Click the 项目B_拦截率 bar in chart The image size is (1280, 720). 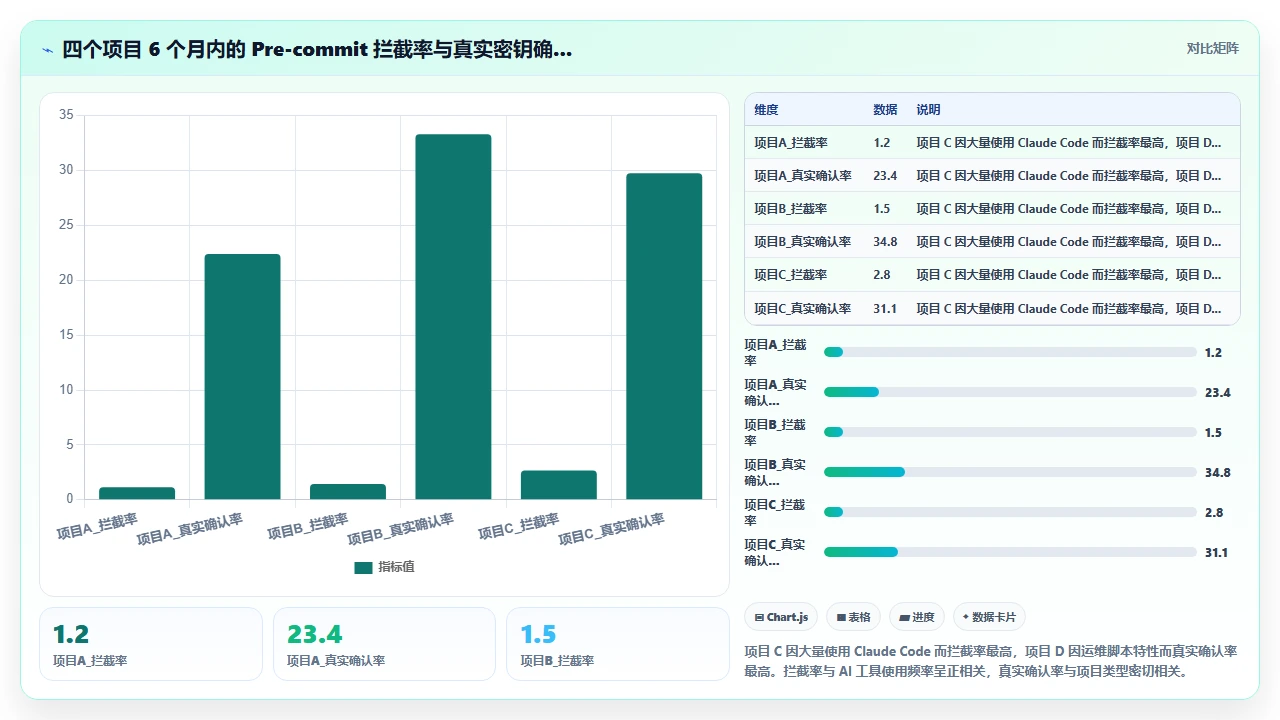[348, 491]
